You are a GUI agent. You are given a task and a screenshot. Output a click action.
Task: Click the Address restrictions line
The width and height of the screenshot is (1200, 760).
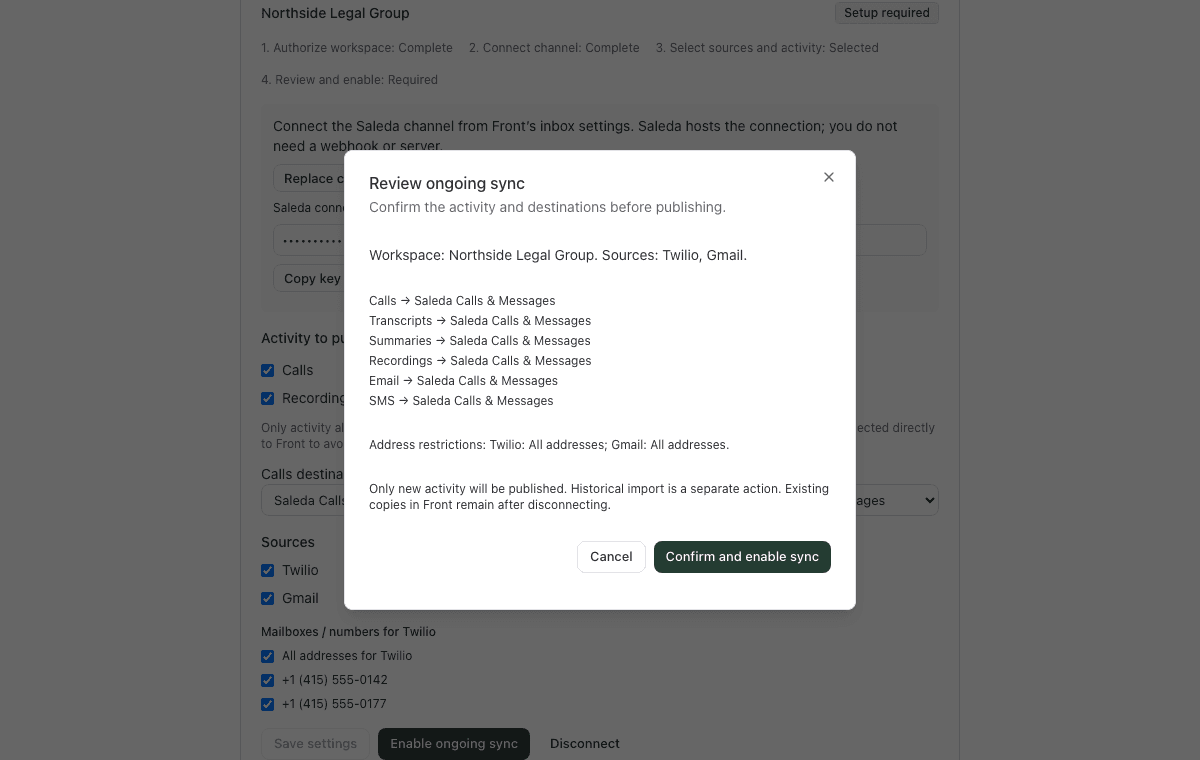(549, 445)
